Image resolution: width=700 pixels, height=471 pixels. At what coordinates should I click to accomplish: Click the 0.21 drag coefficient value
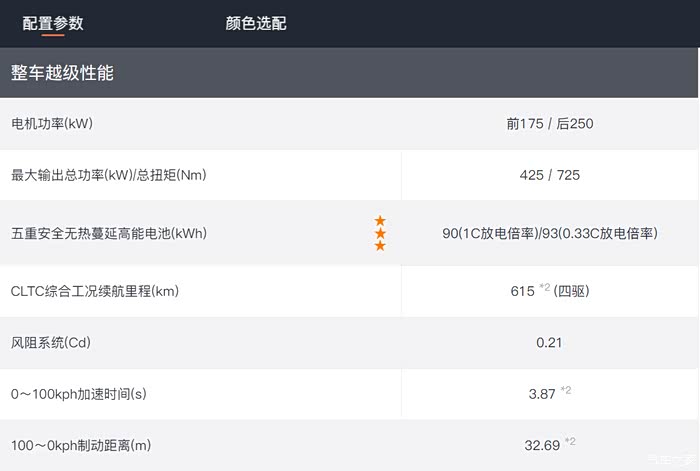click(549, 343)
